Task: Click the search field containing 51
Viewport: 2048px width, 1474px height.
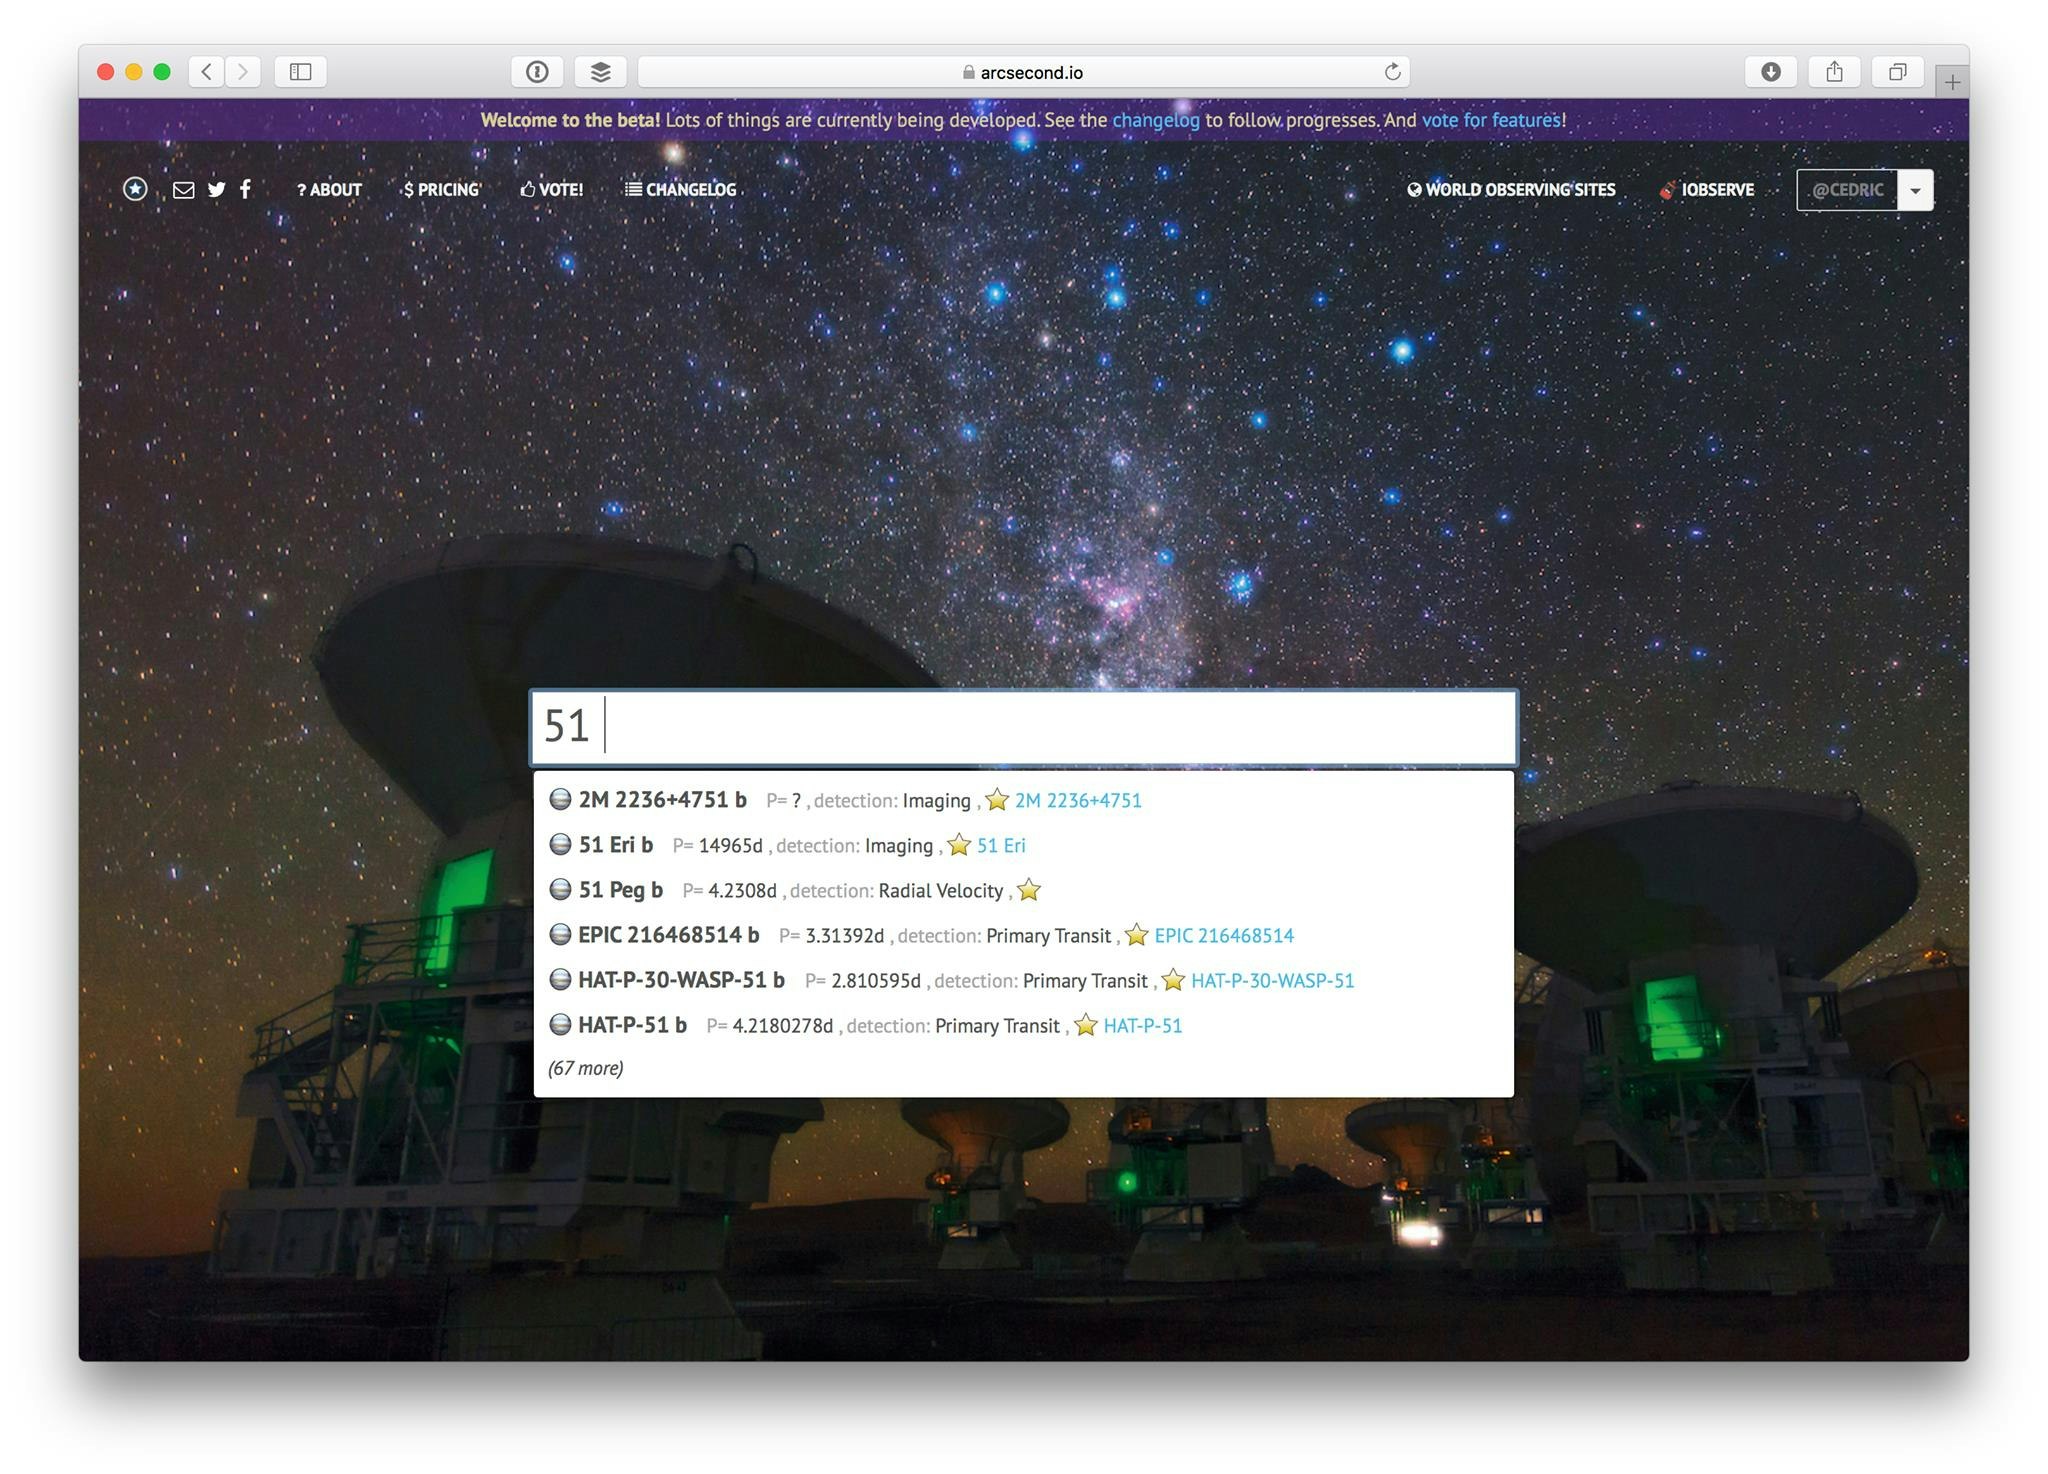Action: [x=1023, y=727]
